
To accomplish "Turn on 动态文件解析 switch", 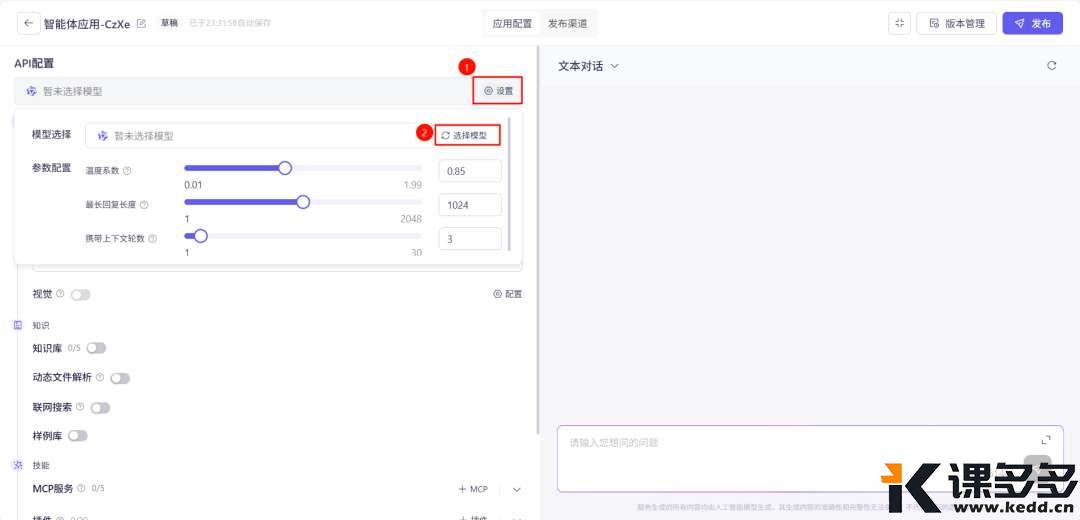I will coord(120,378).
